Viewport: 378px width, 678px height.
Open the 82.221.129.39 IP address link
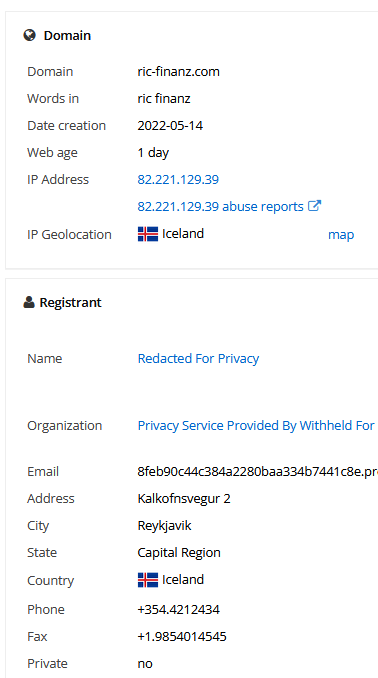[178, 179]
